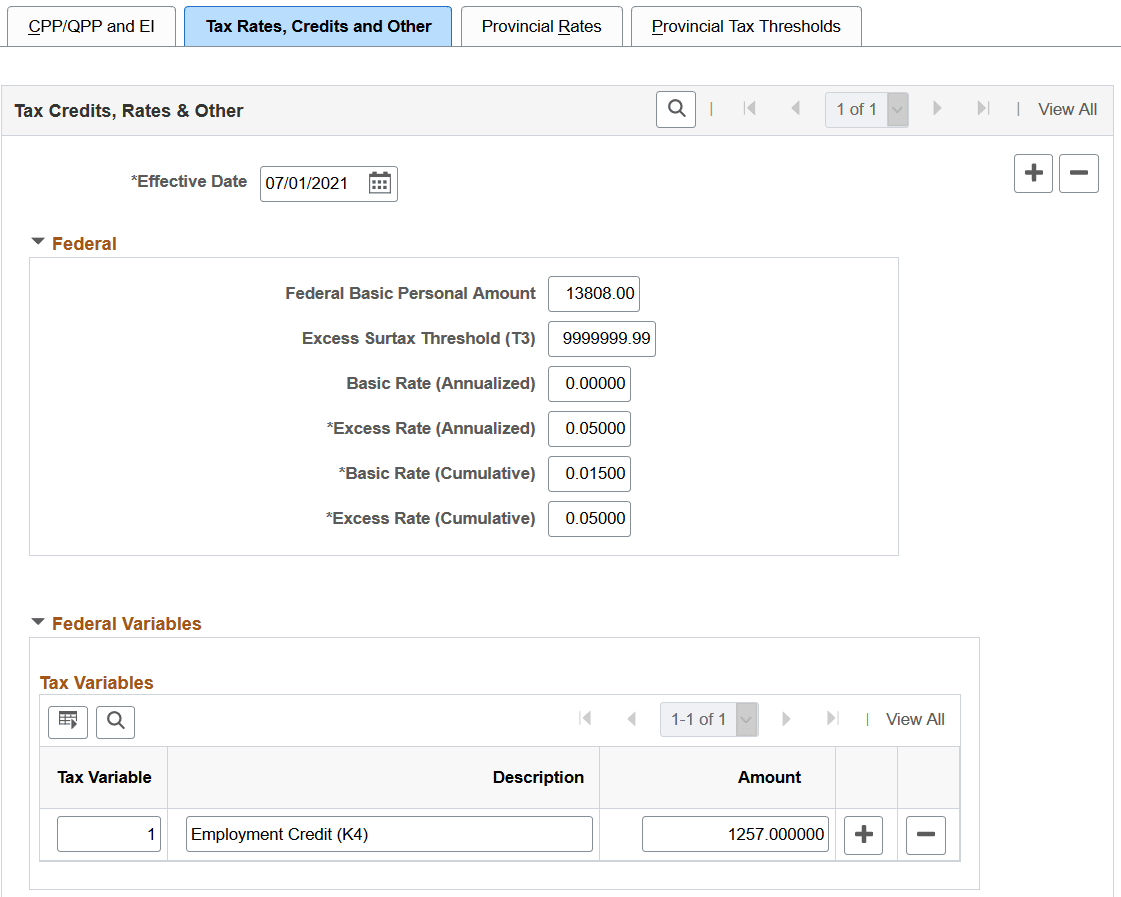Viewport: 1121px width, 897px height.
Task: Open the Provincial Rates tab
Action: click(541, 26)
